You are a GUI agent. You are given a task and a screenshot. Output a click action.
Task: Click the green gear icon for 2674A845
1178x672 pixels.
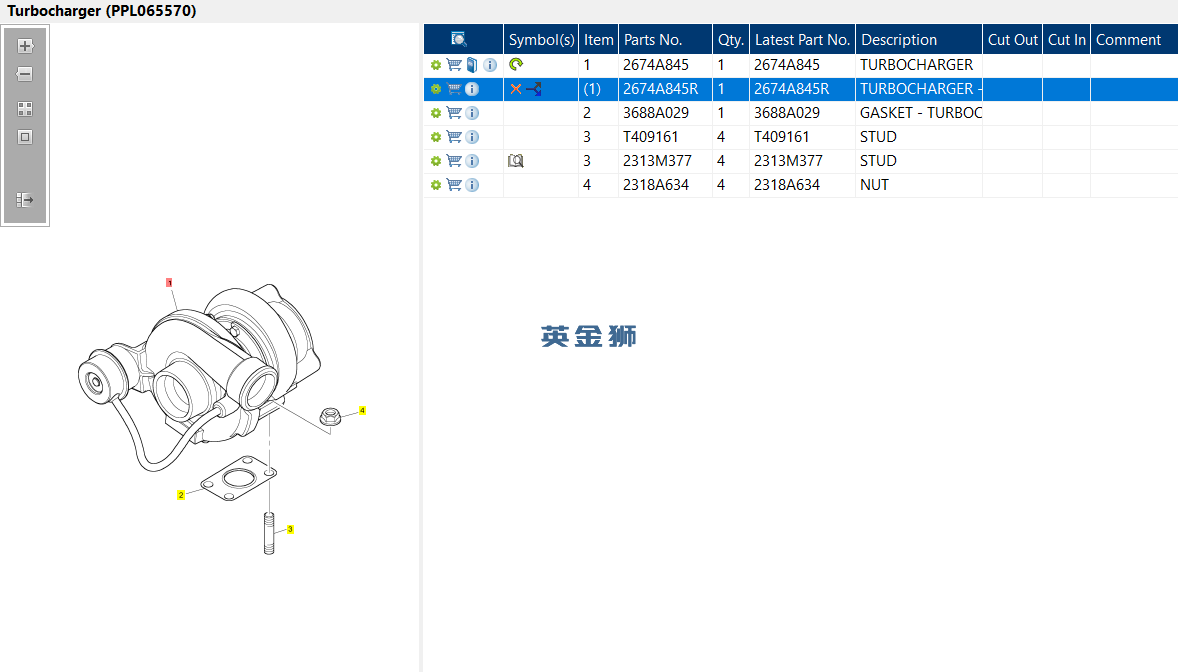pyautogui.click(x=436, y=65)
